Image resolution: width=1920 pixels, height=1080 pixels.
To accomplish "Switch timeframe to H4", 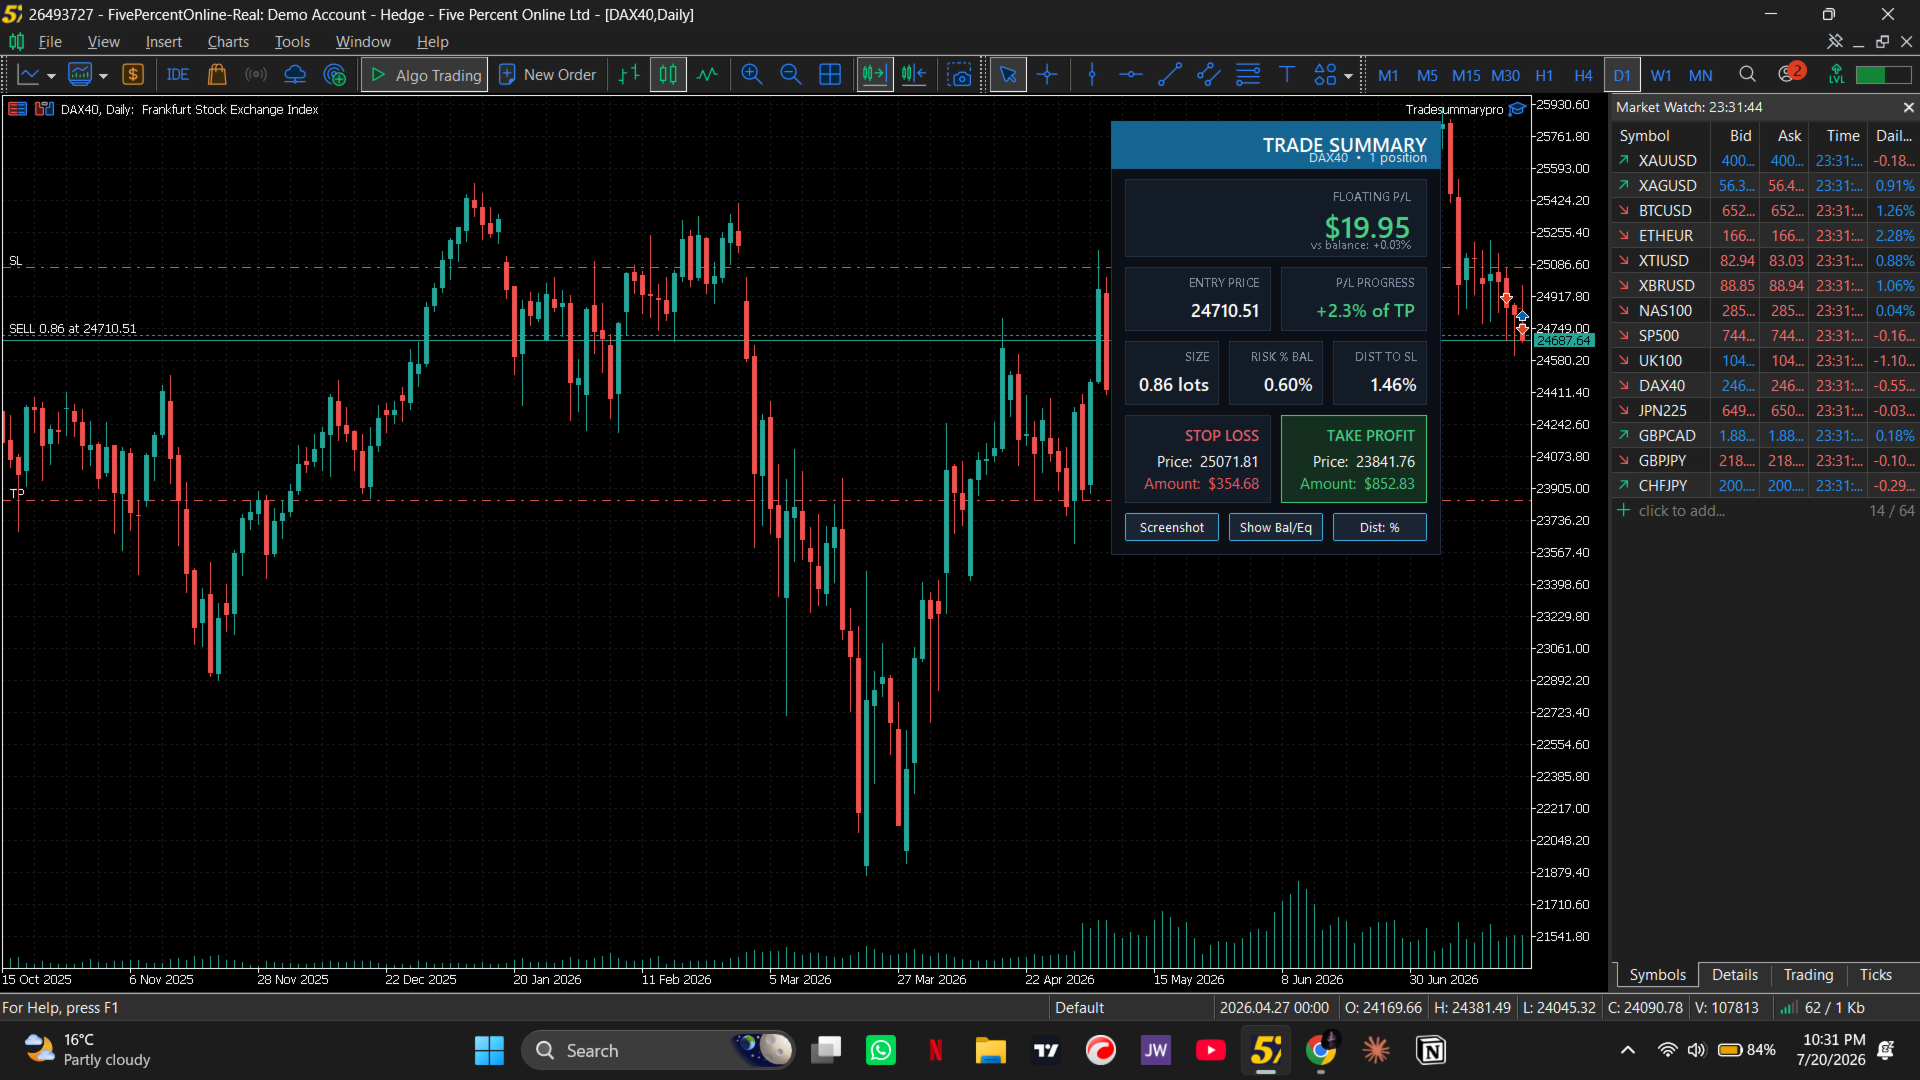I will 1583,75.
